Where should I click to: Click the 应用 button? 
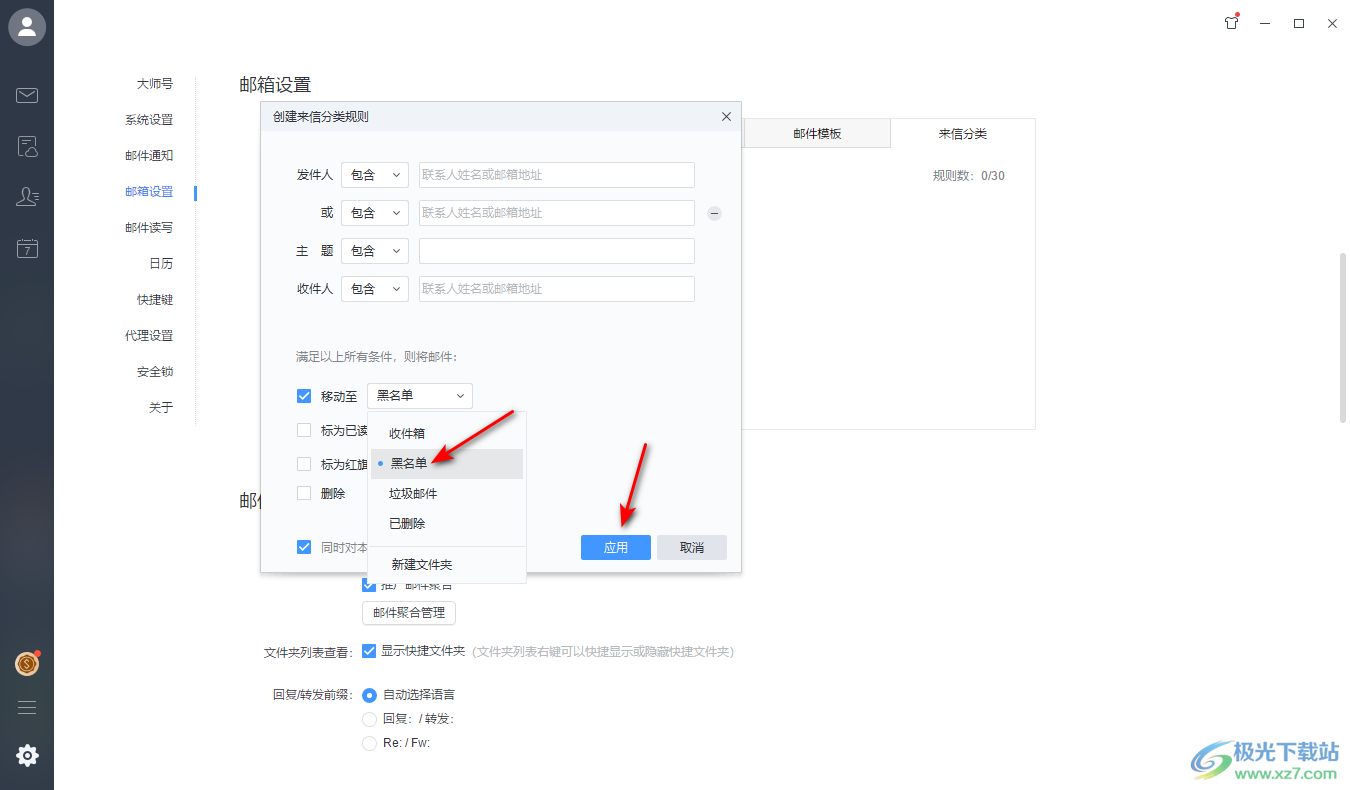[616, 547]
